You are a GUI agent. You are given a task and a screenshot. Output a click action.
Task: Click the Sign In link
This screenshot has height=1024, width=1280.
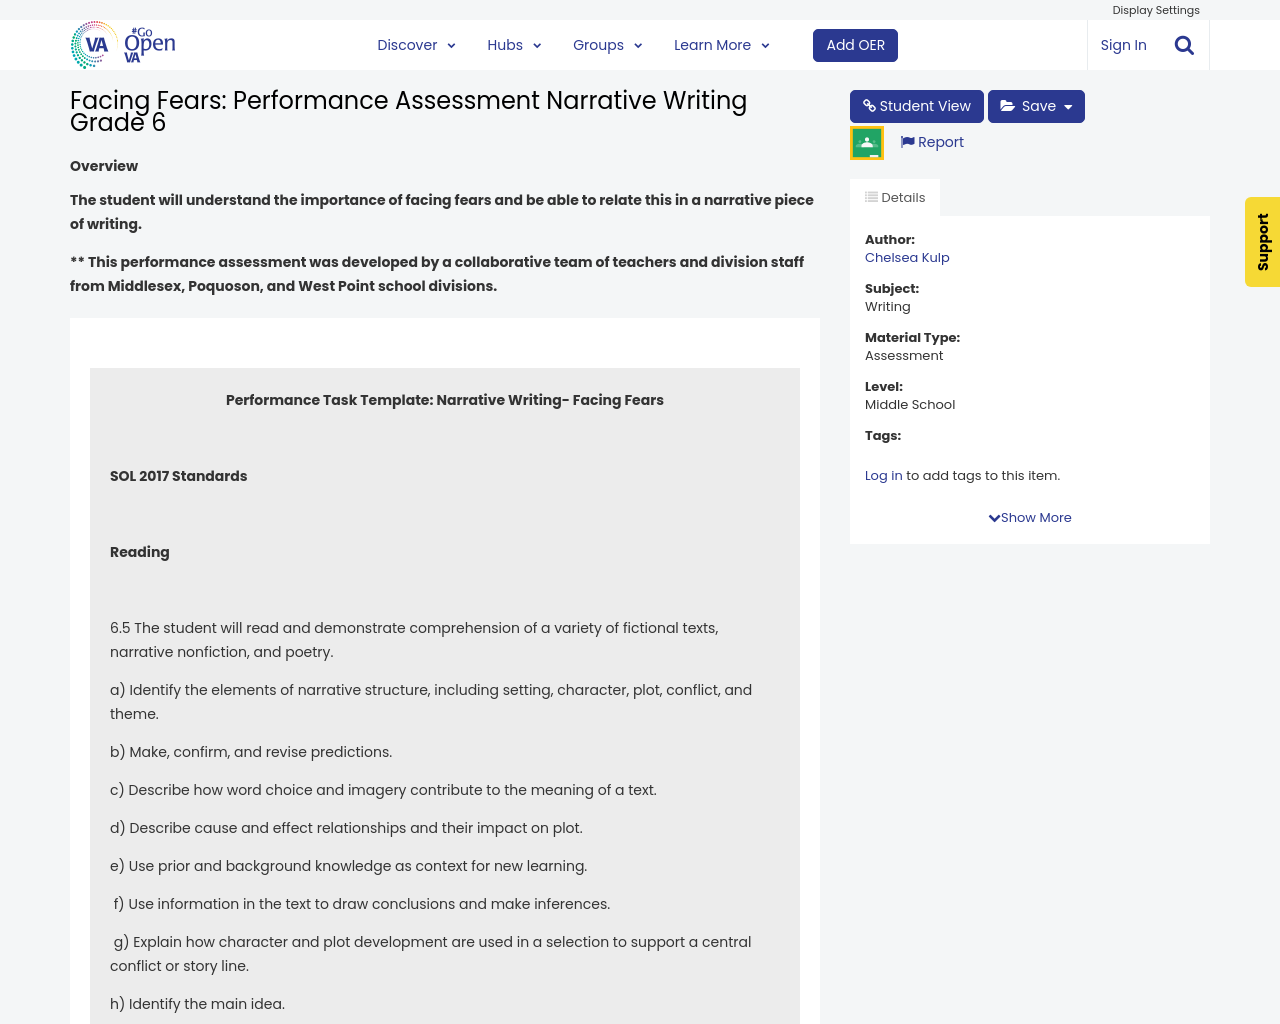1123,45
